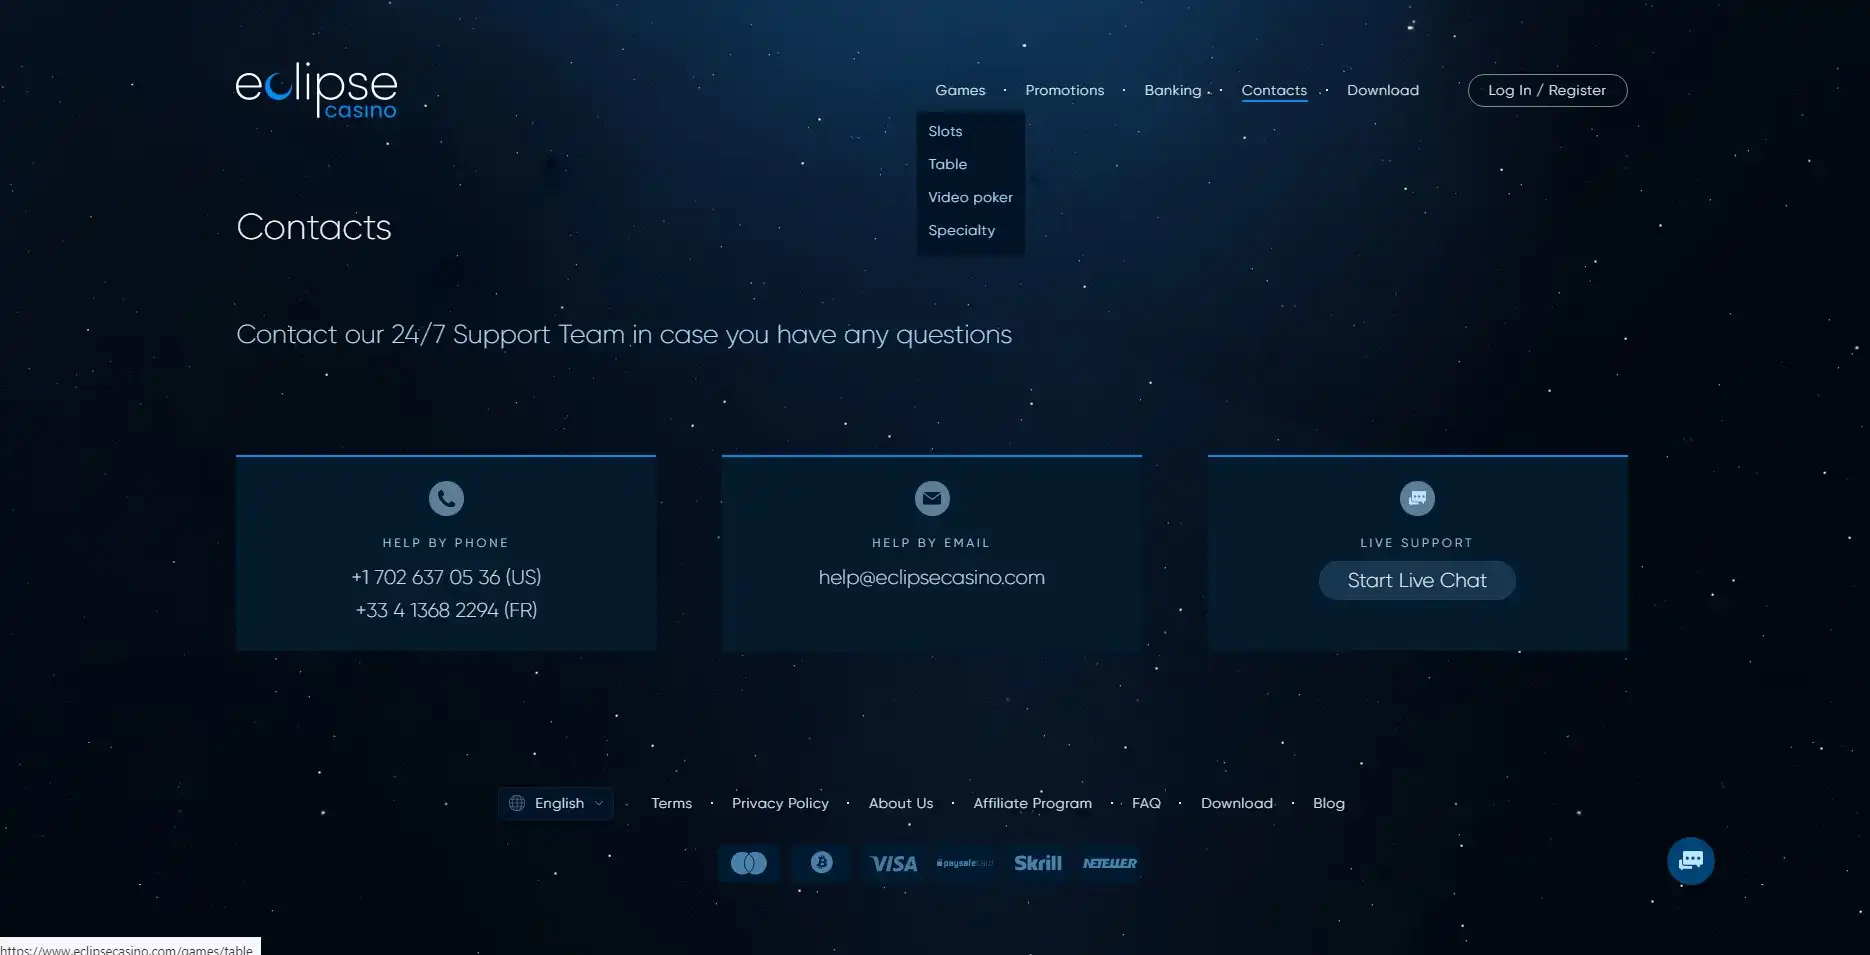
Task: Click the Eclipse Casino logo
Action: click(316, 90)
